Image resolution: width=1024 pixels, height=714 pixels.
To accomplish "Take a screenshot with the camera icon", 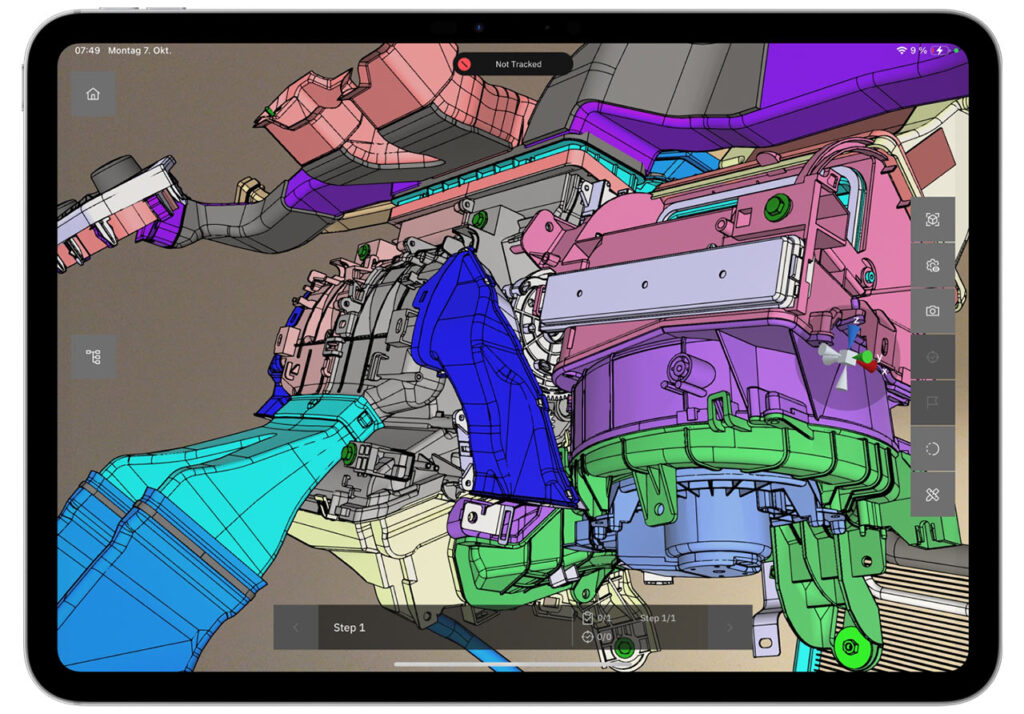I will [932, 311].
